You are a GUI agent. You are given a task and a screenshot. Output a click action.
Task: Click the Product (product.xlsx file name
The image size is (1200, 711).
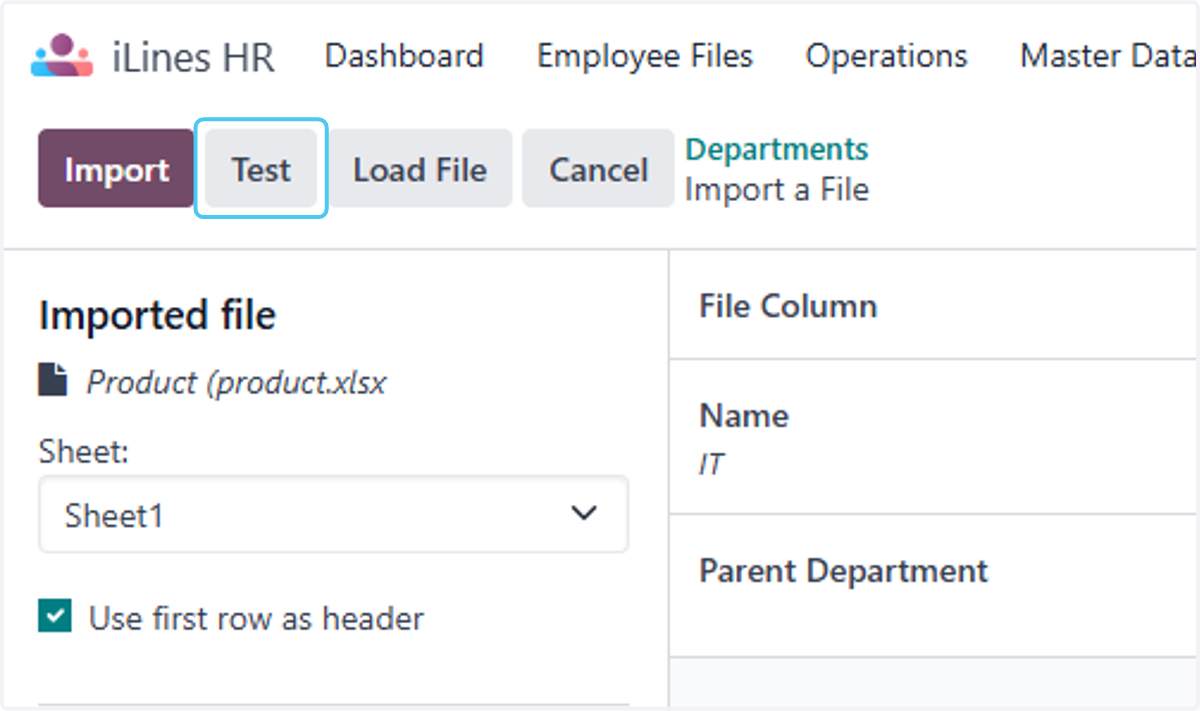[237, 382]
